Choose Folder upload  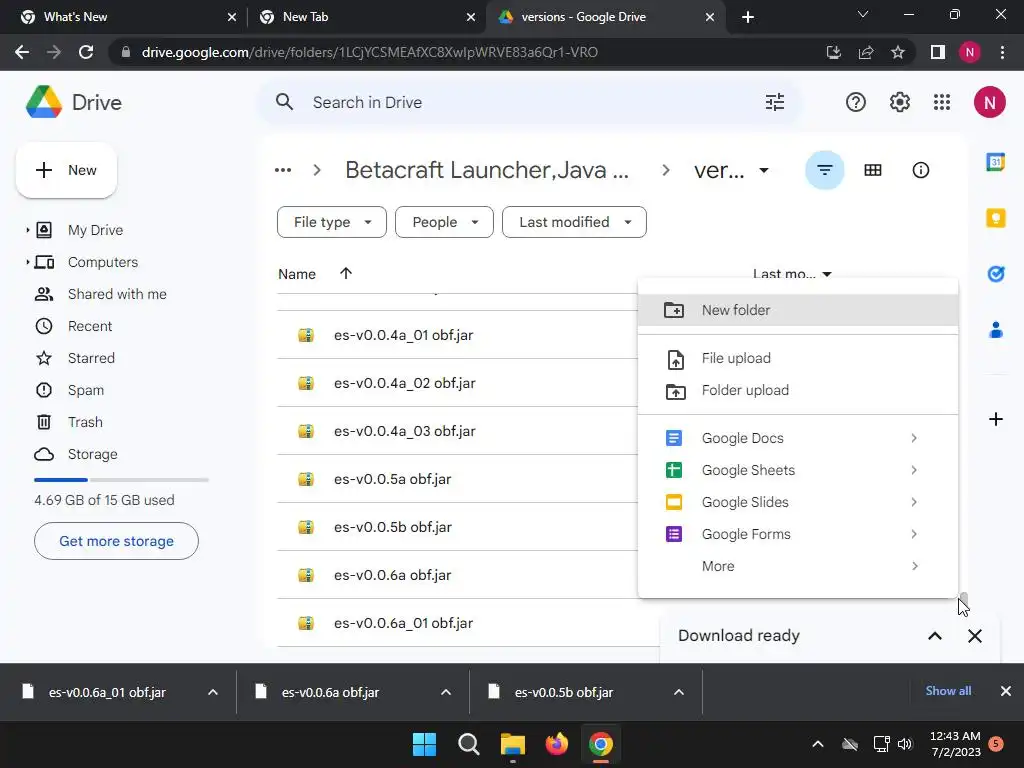[x=797, y=391]
